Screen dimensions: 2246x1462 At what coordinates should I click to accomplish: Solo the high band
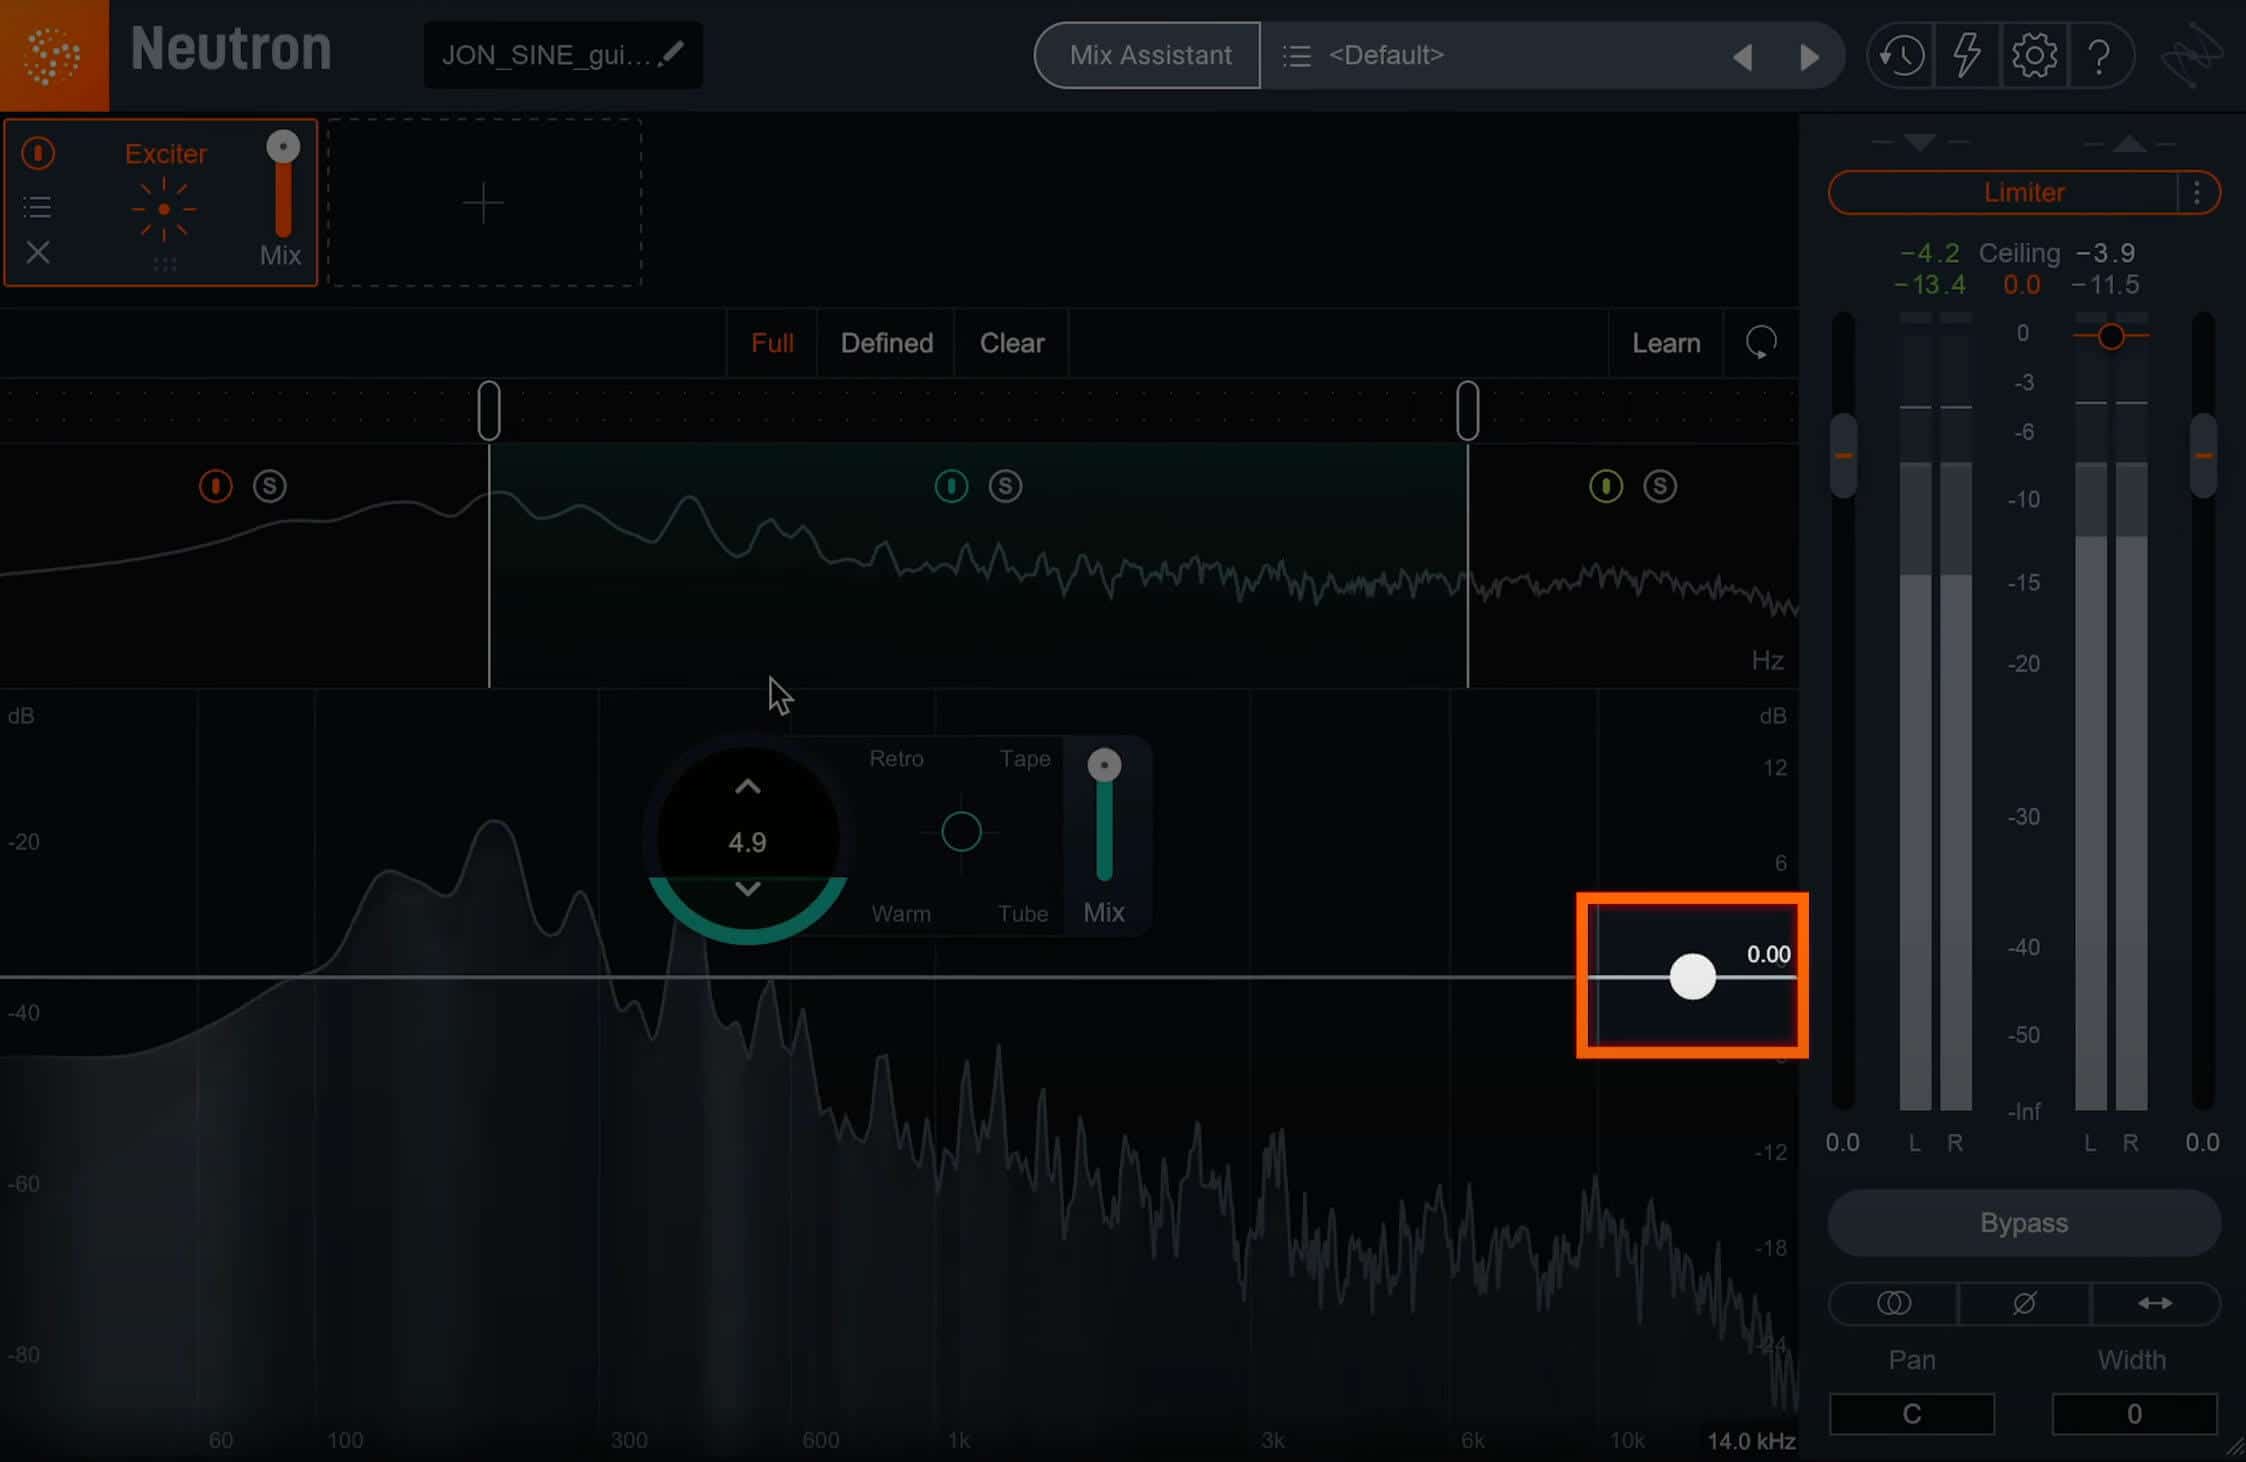click(x=1660, y=486)
